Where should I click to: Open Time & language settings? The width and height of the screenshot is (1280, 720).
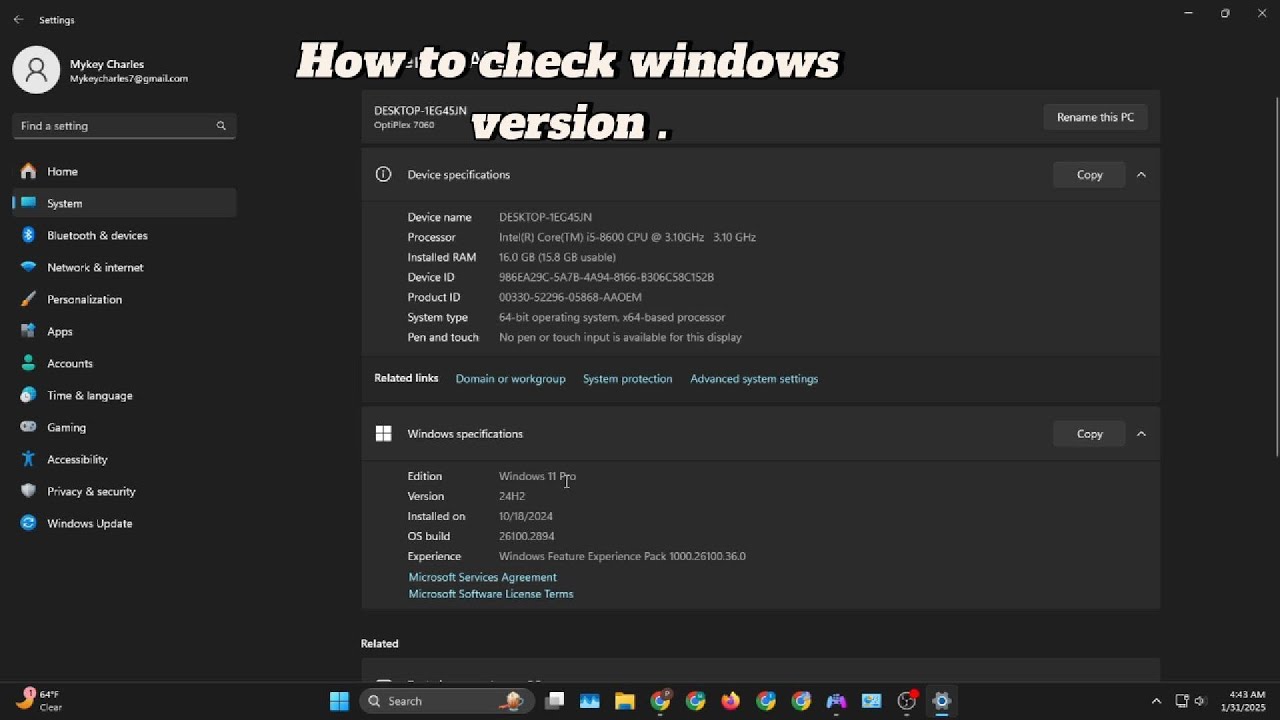coord(124,395)
